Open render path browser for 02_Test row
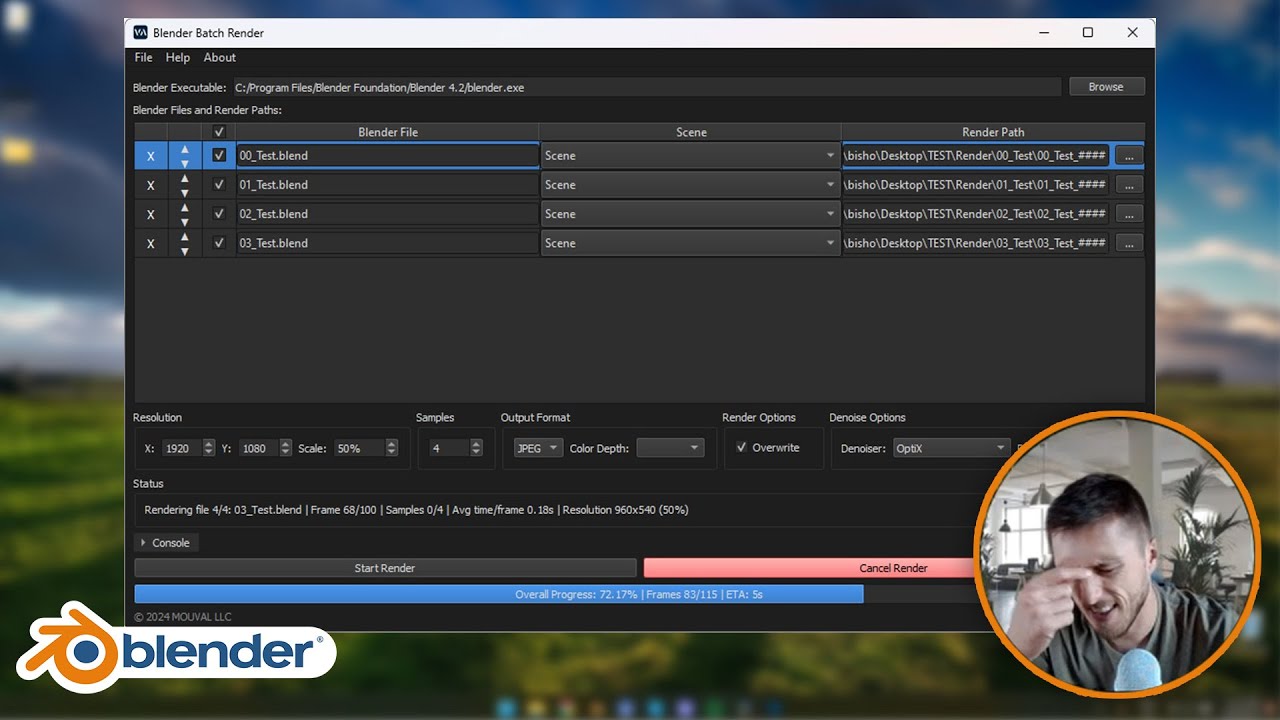This screenshot has width=1280, height=720. (1129, 214)
